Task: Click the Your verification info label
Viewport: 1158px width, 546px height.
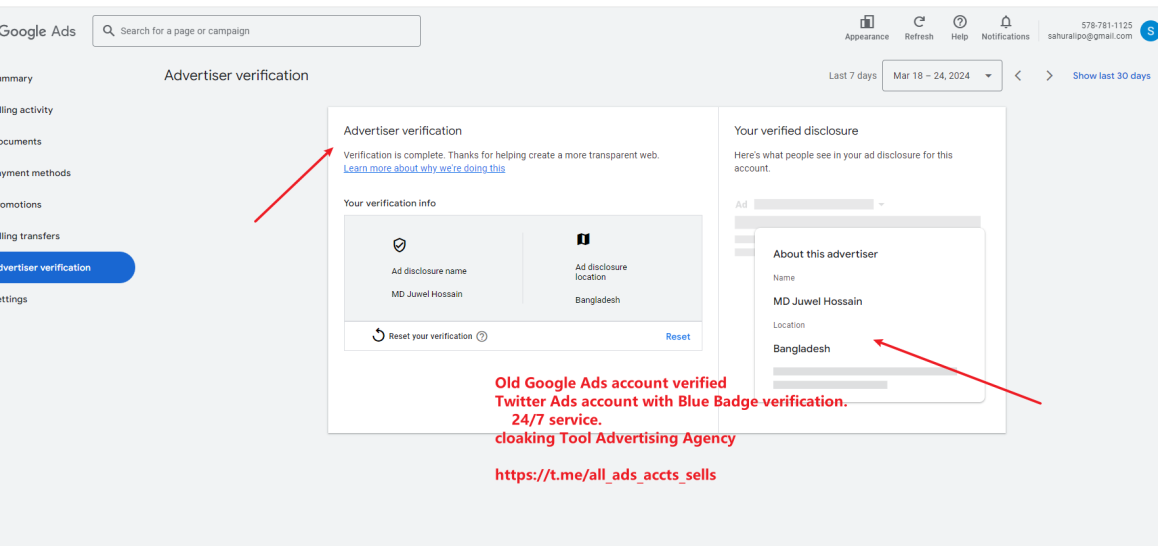Action: pyautogui.click(x=389, y=203)
